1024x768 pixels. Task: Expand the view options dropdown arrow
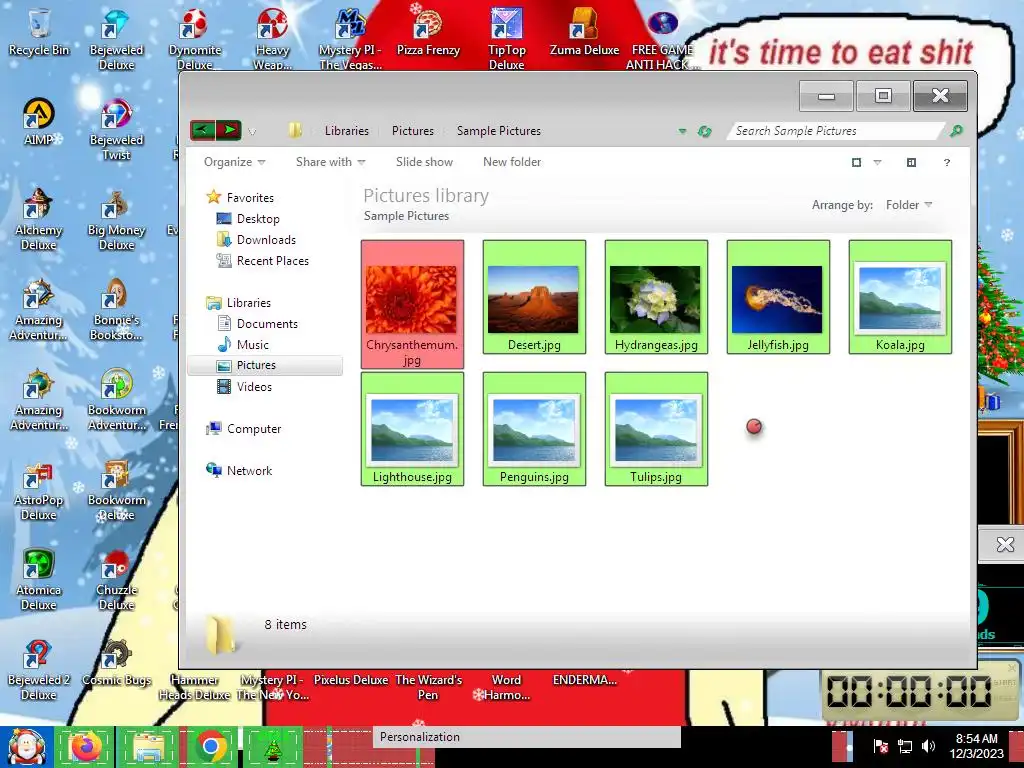tap(878, 163)
